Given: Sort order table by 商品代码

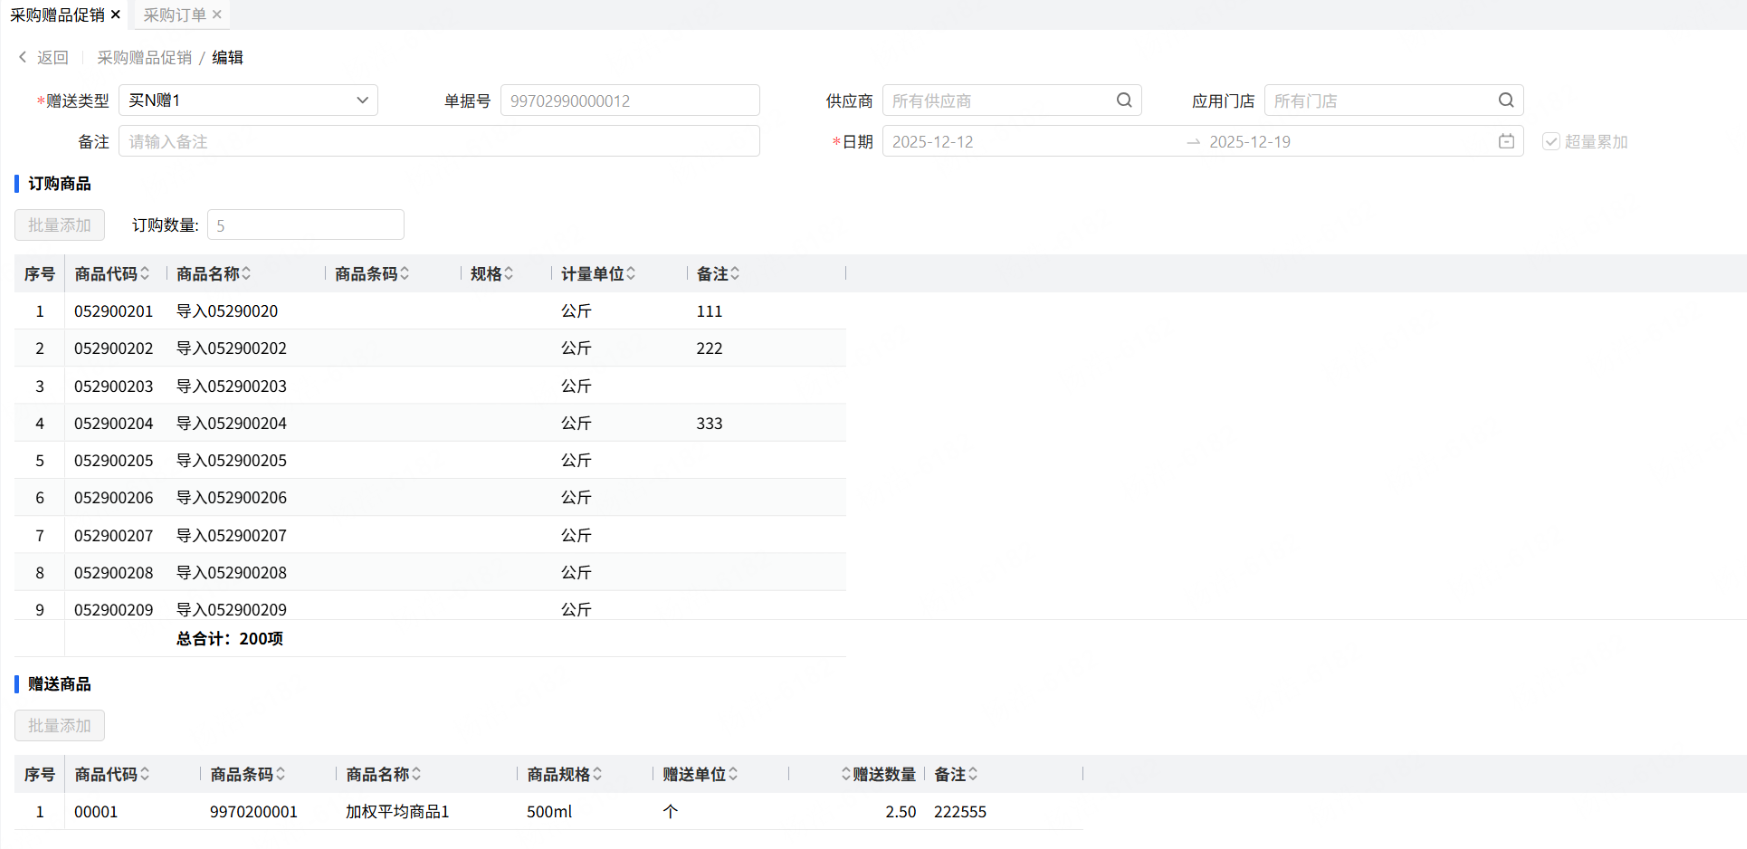Looking at the screenshot, I should point(145,274).
